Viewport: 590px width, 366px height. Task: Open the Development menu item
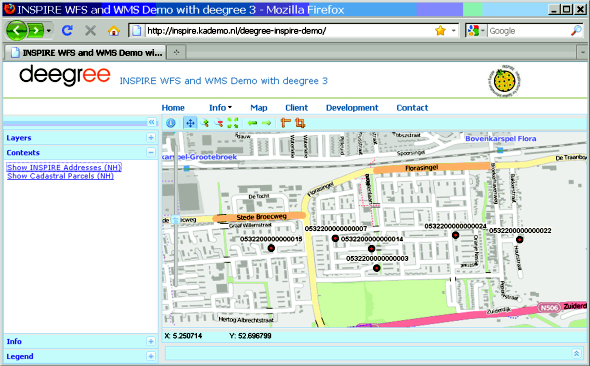tap(352, 108)
